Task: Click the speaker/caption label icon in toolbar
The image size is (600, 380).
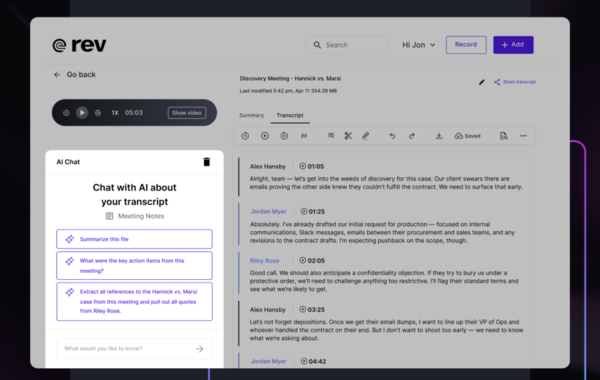Action: tap(331, 135)
